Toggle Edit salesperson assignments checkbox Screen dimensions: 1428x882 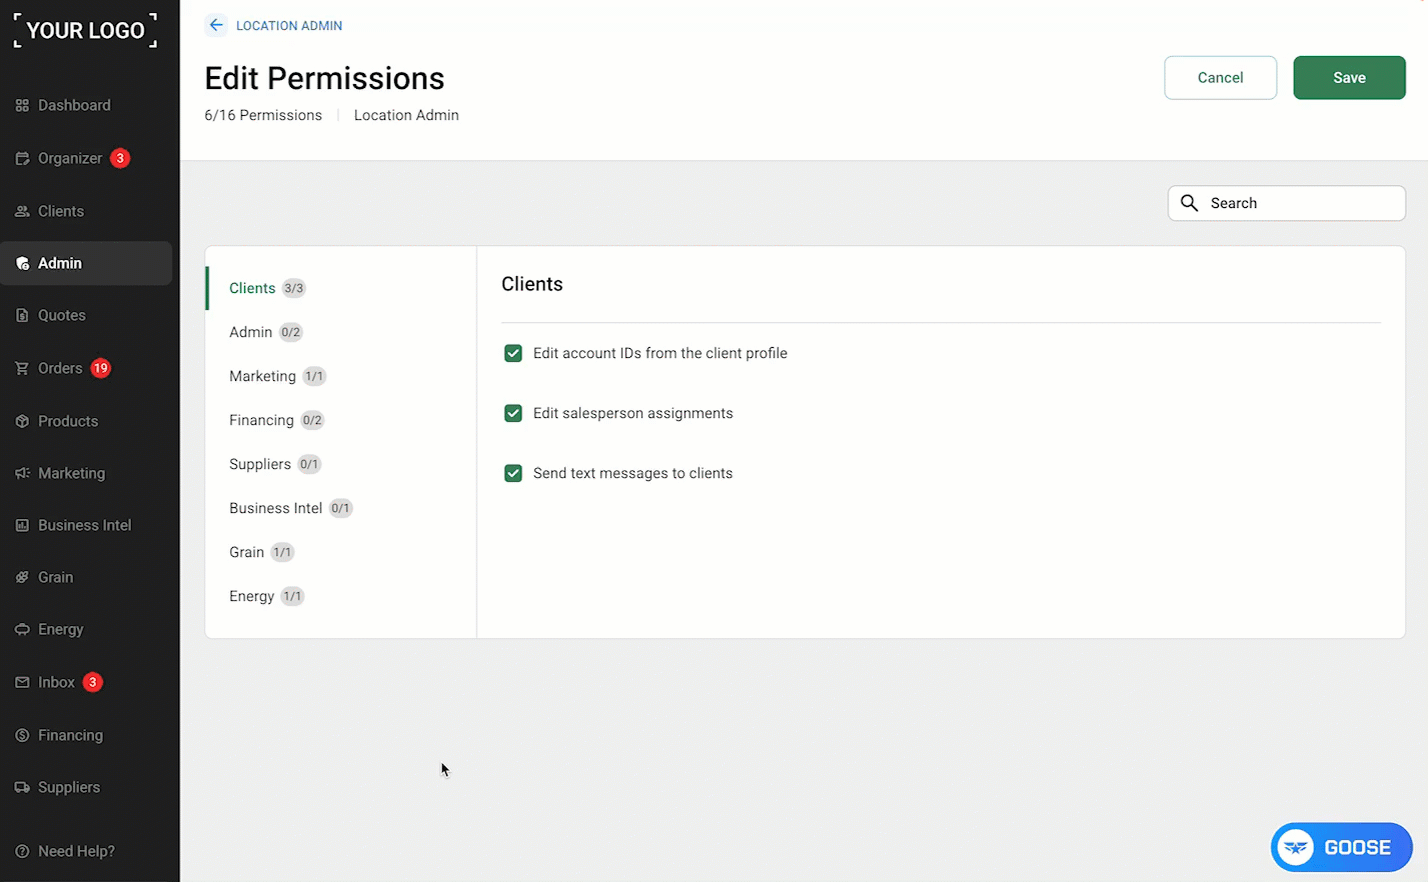[513, 413]
